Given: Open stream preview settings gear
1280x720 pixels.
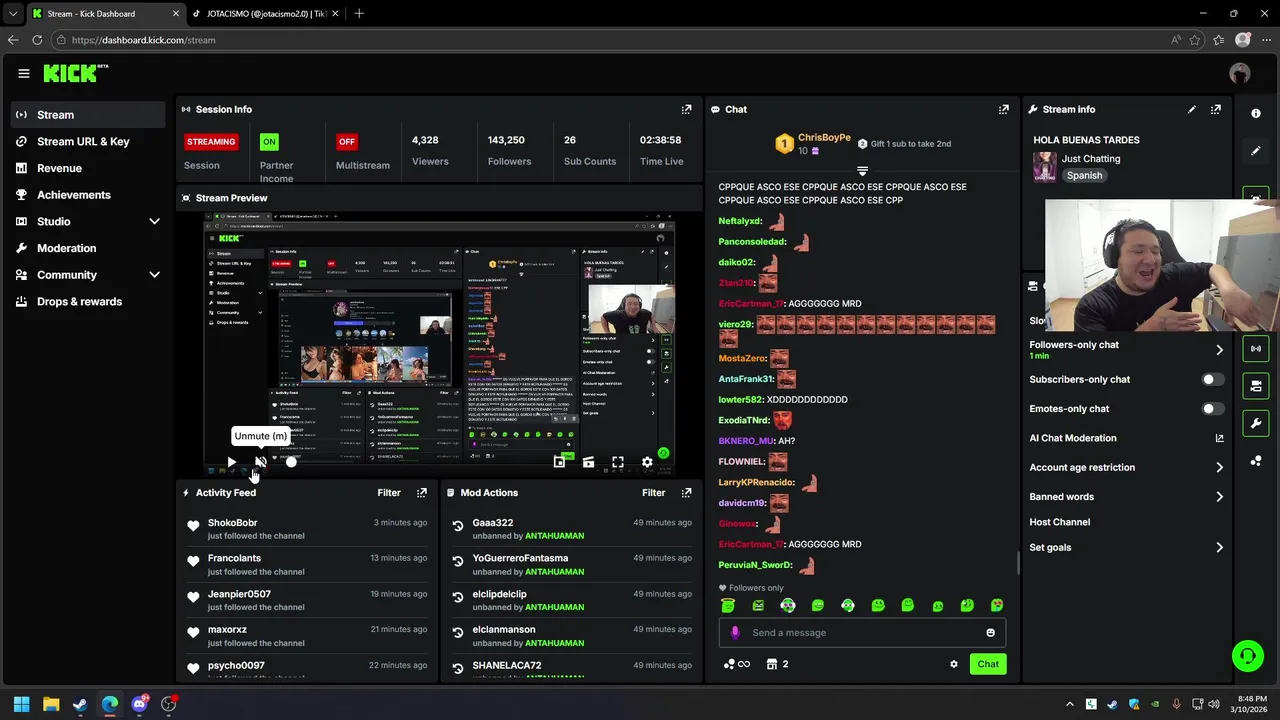Looking at the screenshot, I should point(647,462).
